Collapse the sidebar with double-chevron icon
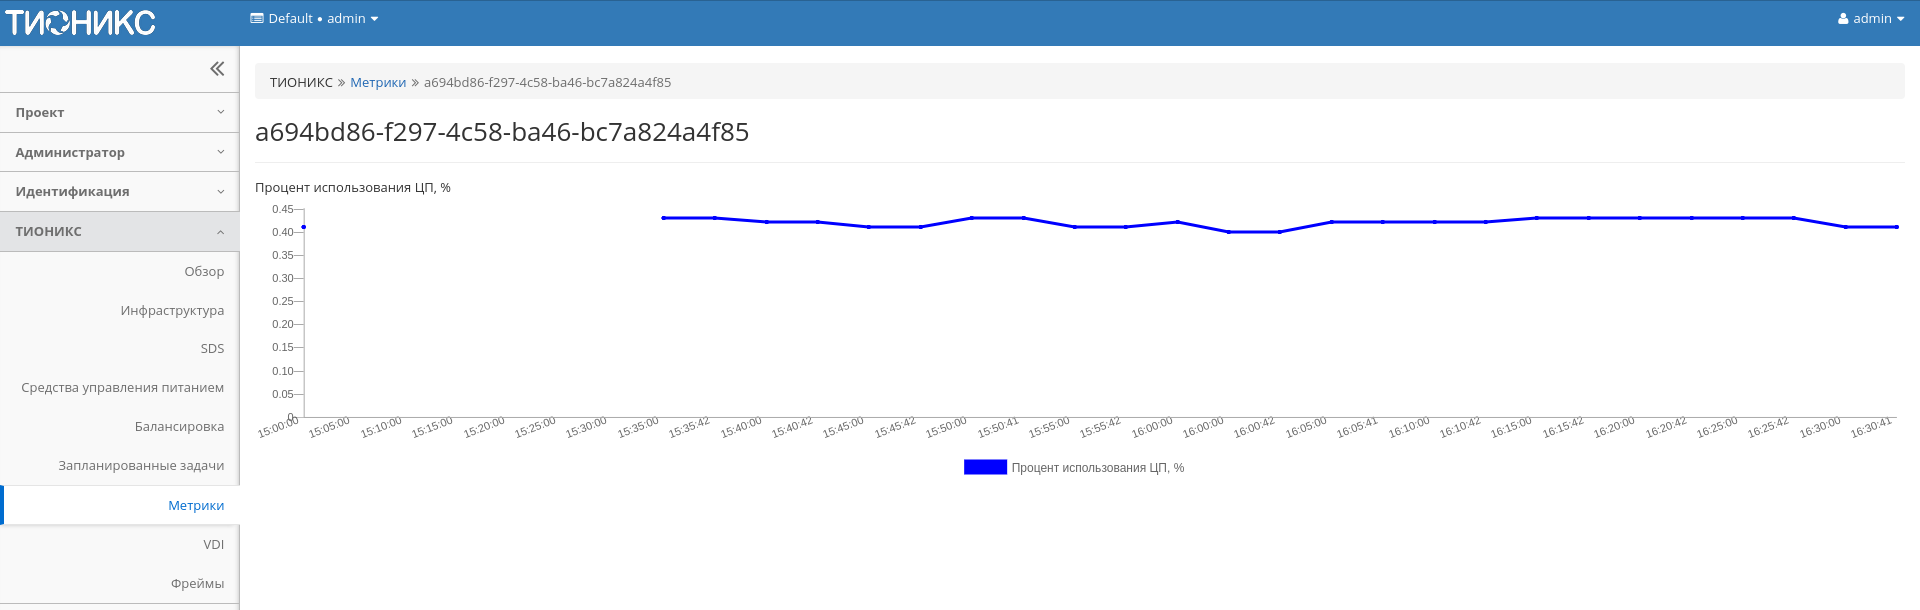 pos(217,69)
